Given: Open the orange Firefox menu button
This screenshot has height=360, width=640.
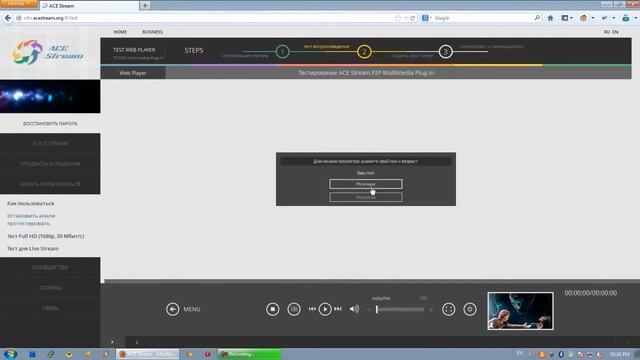Looking at the screenshot, I should (19, 4).
